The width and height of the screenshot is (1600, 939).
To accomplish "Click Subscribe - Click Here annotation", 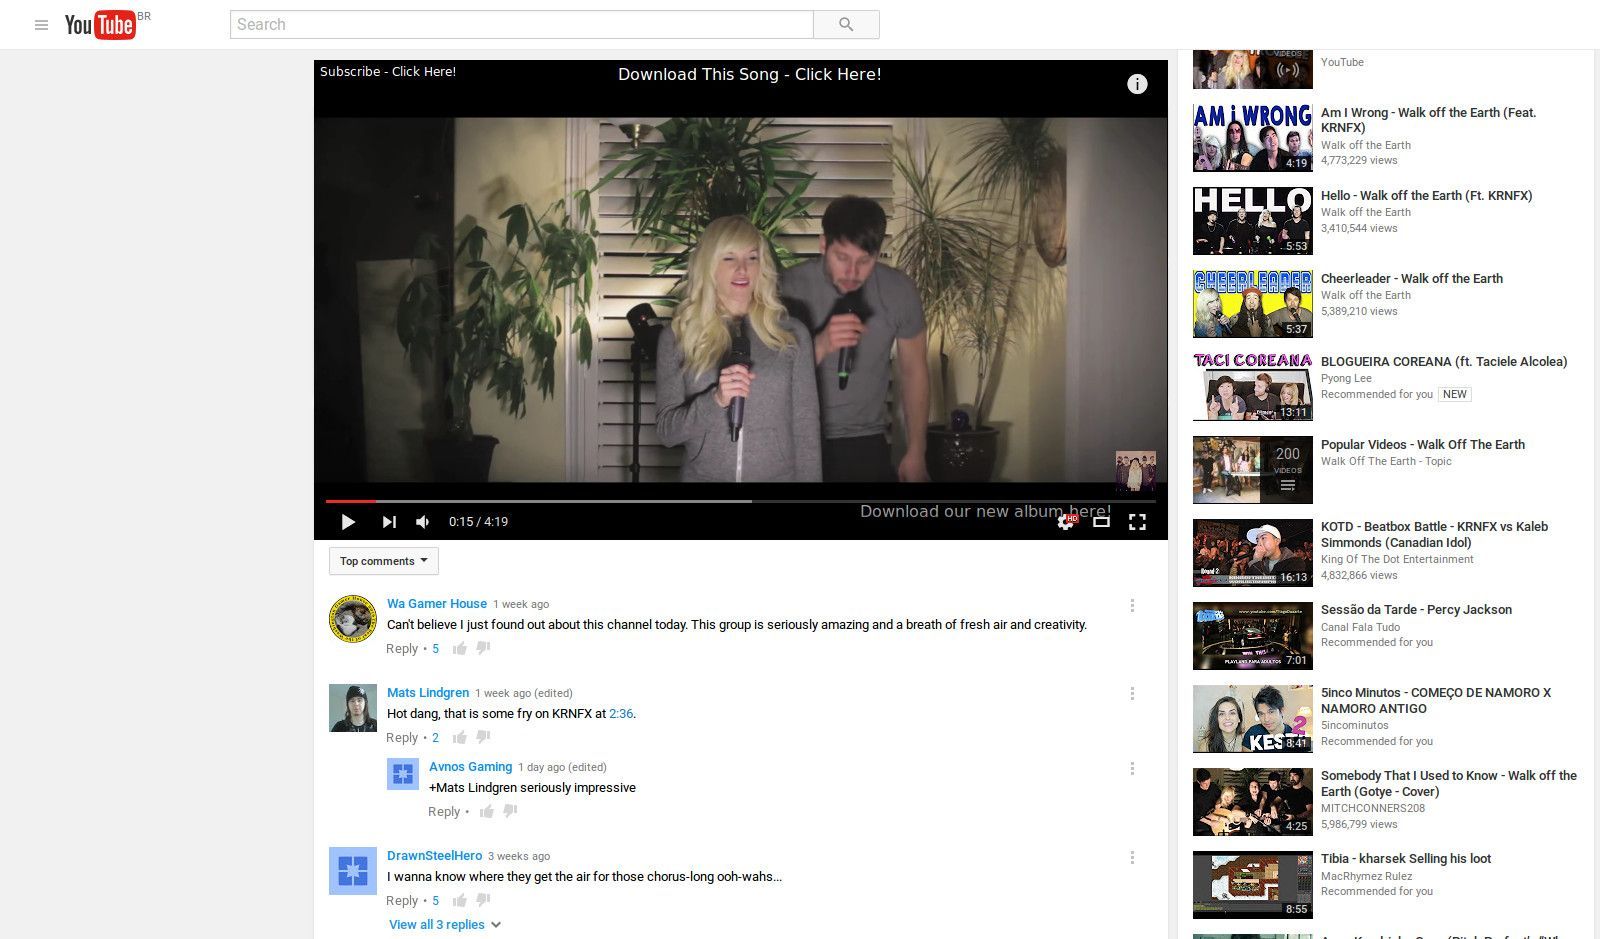I will [388, 72].
